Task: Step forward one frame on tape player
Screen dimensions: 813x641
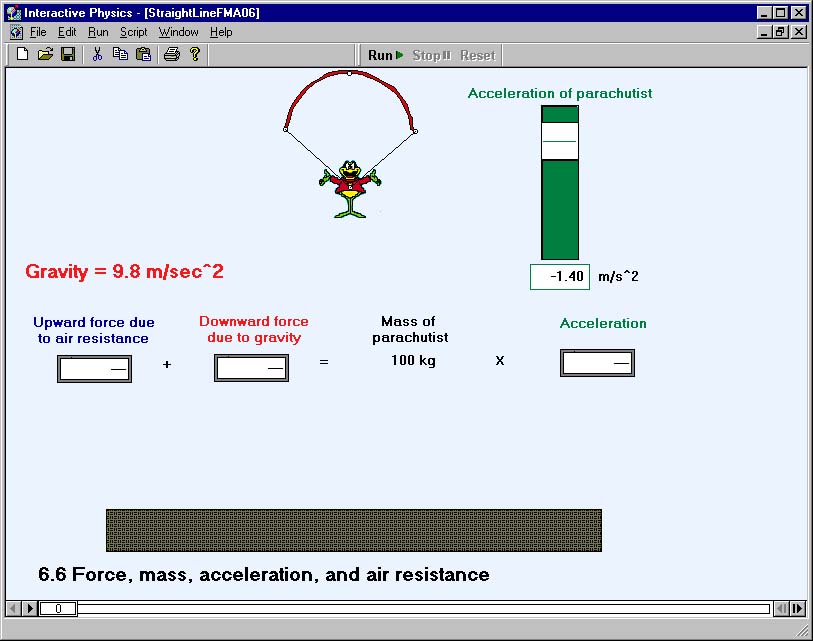Action: pos(30,608)
